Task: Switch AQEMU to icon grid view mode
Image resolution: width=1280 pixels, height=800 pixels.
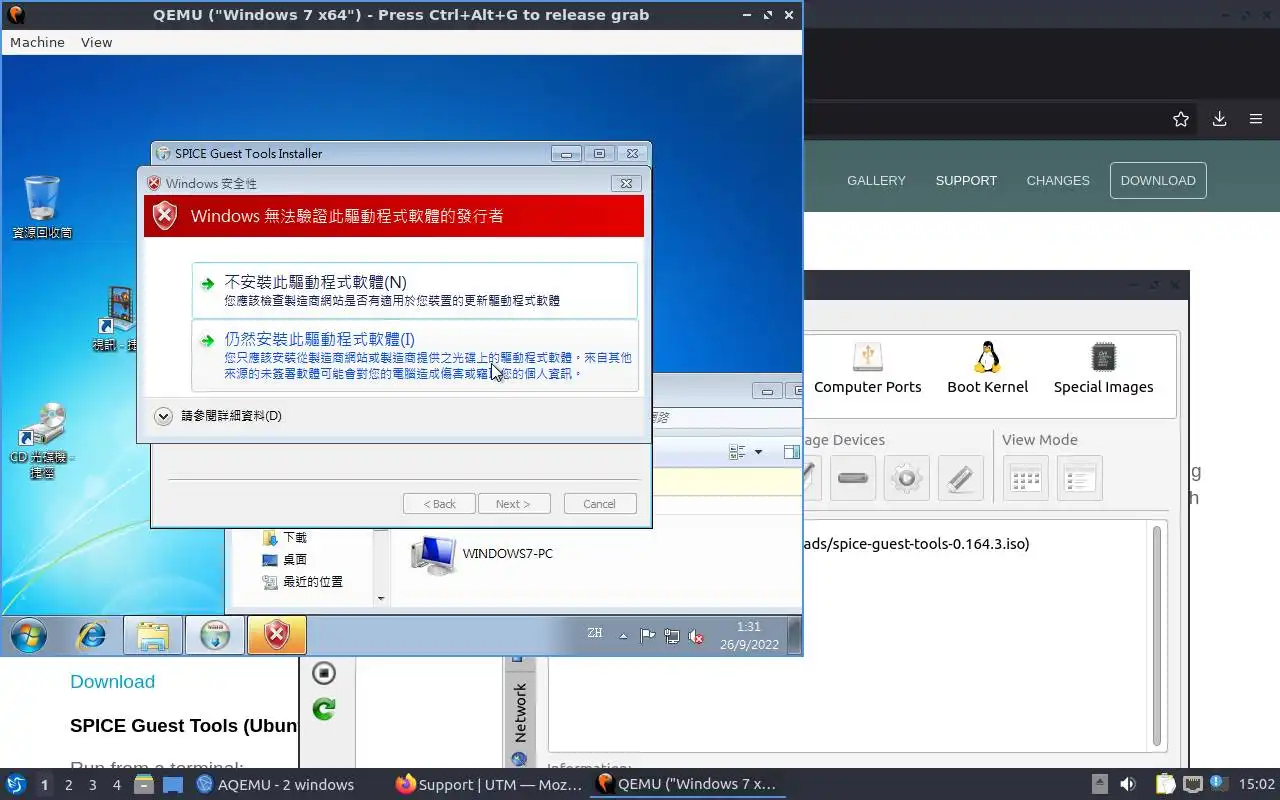Action: tap(1025, 478)
